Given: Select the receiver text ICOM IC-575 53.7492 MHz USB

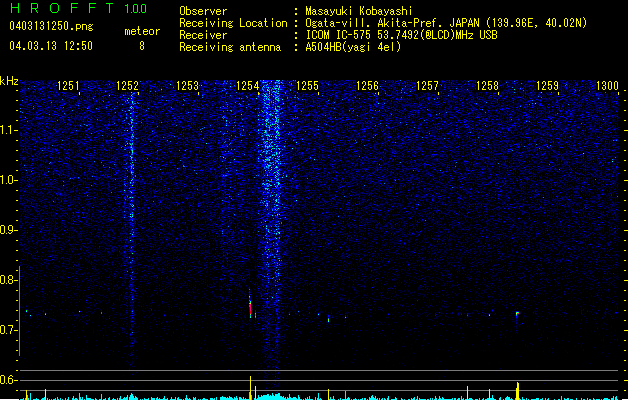Looking at the screenshot, I should point(401,35).
